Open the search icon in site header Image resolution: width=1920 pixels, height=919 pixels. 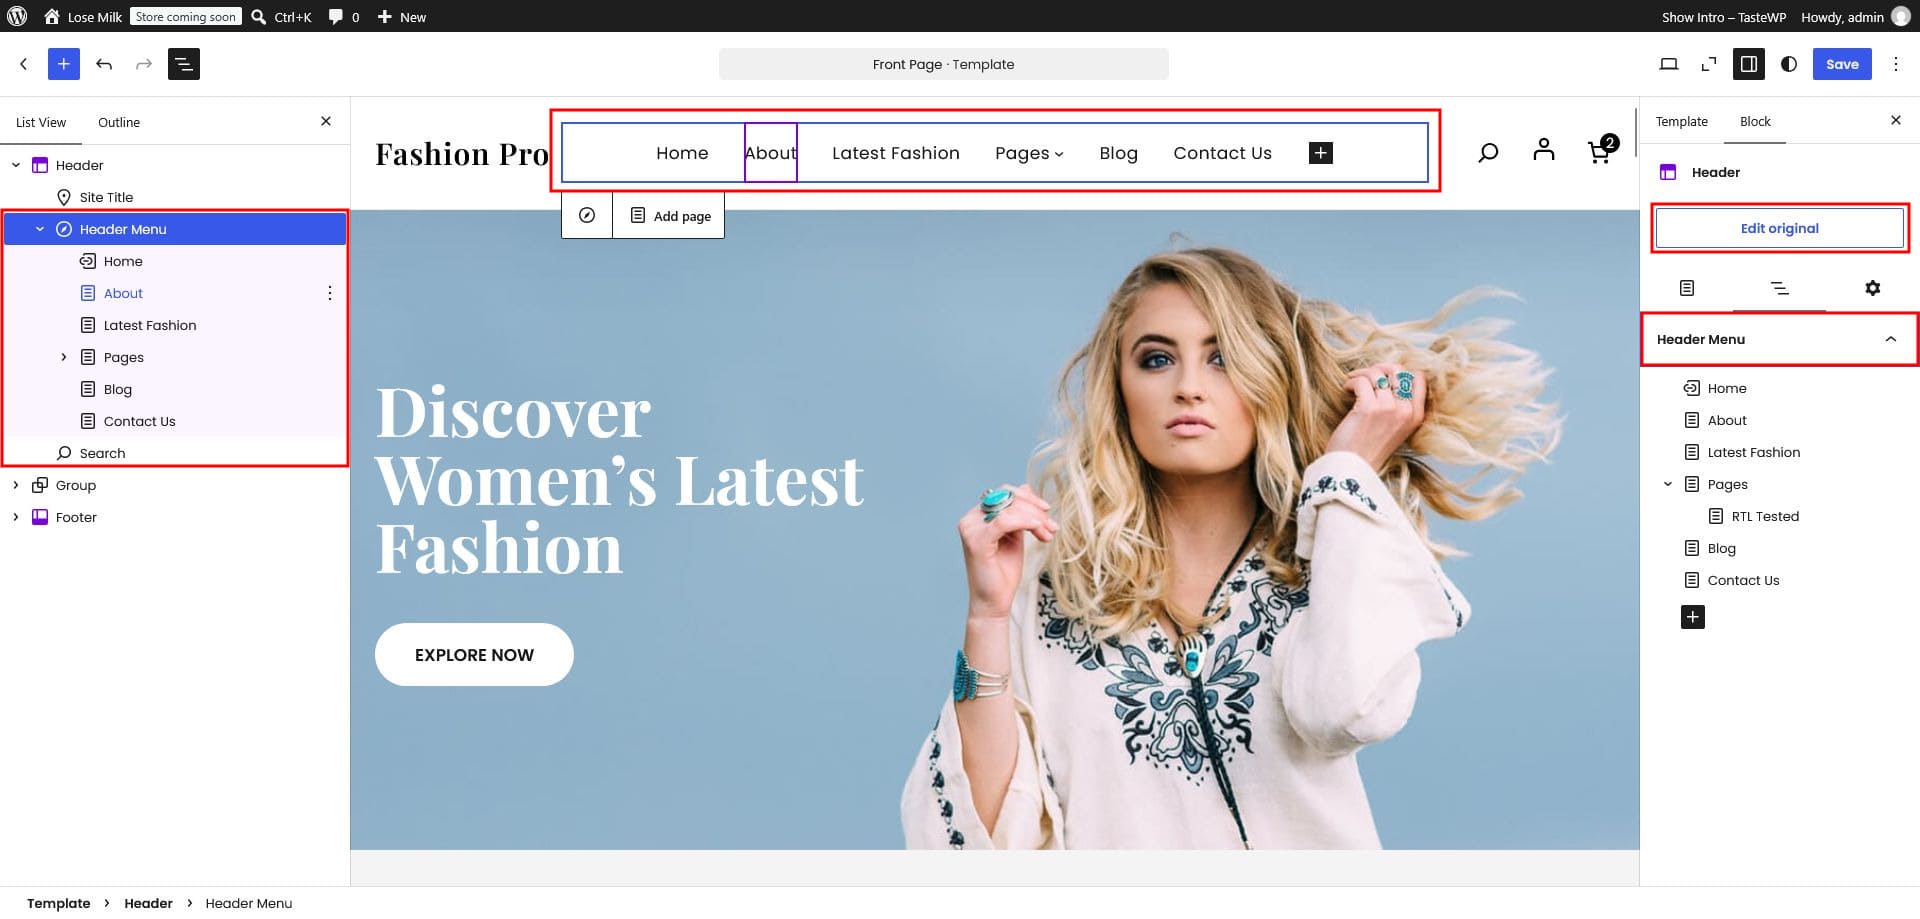(1488, 152)
